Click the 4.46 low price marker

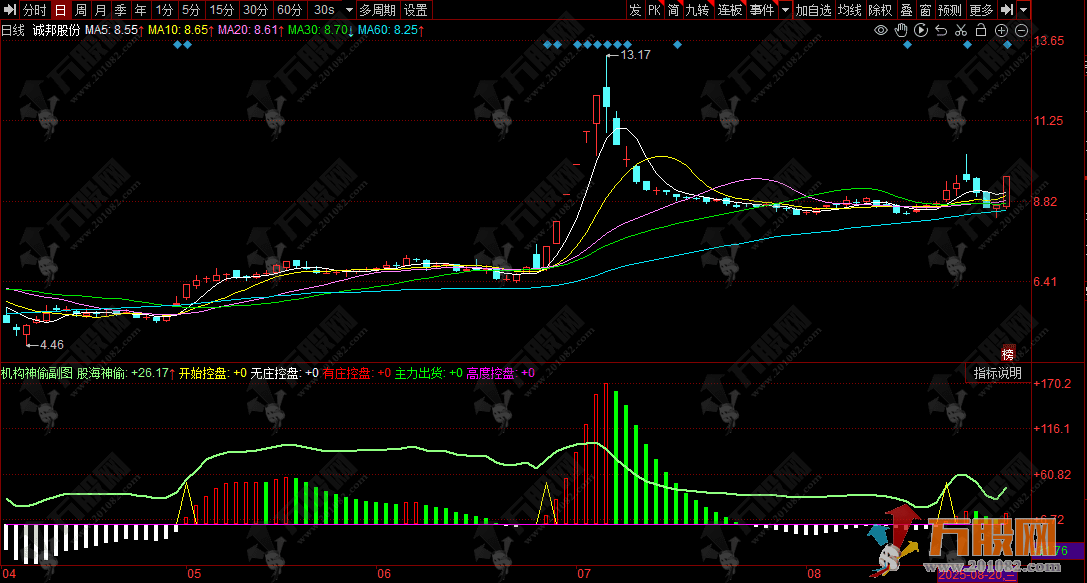(51, 345)
